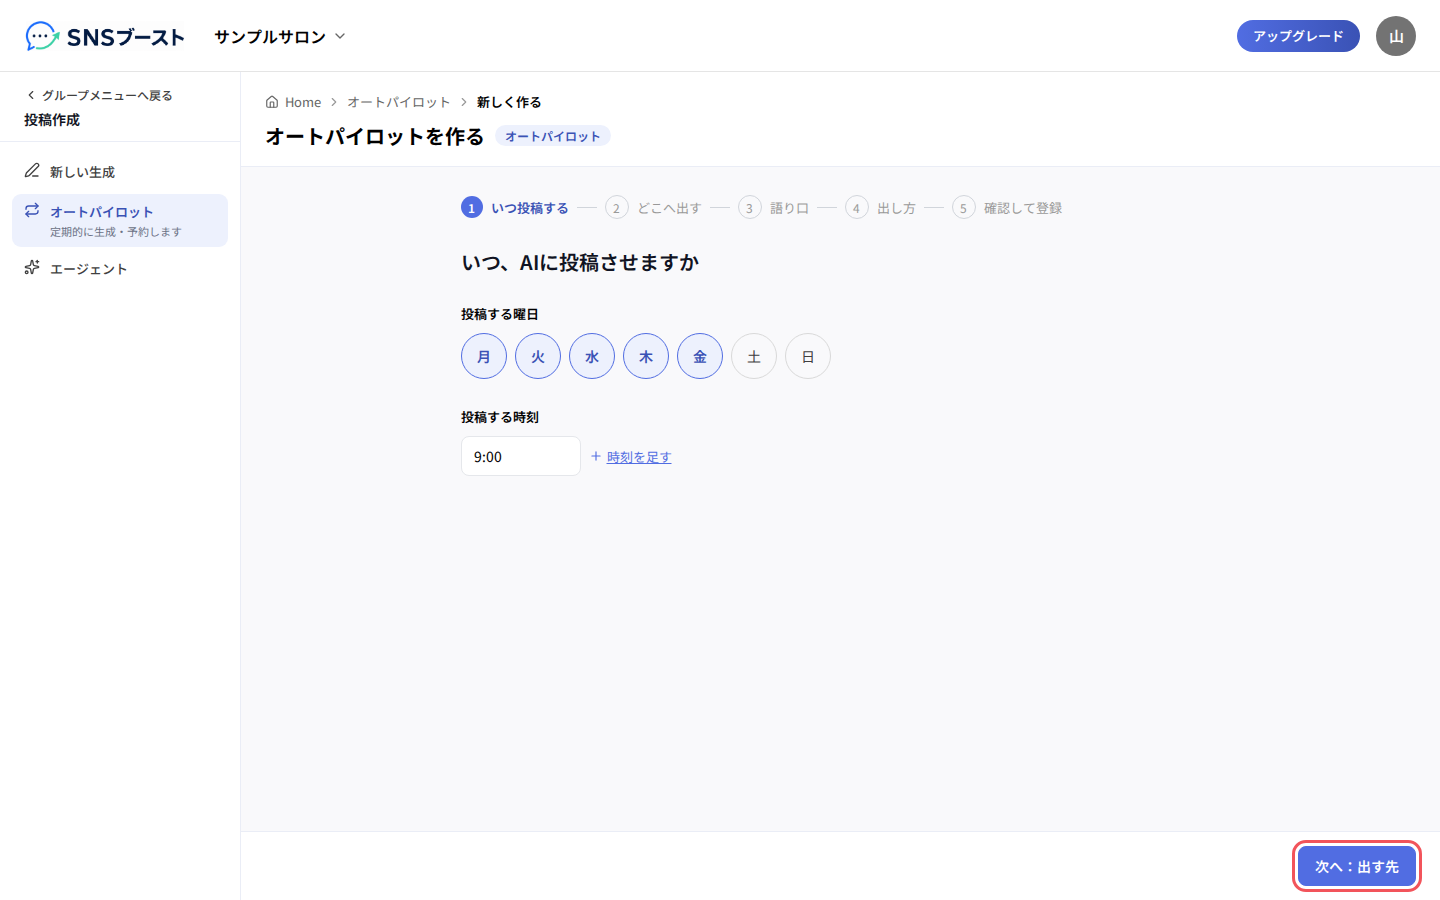Viewport: 1440px width, 900px height.
Task: Open the 山 user avatar menu
Action: pyautogui.click(x=1396, y=36)
